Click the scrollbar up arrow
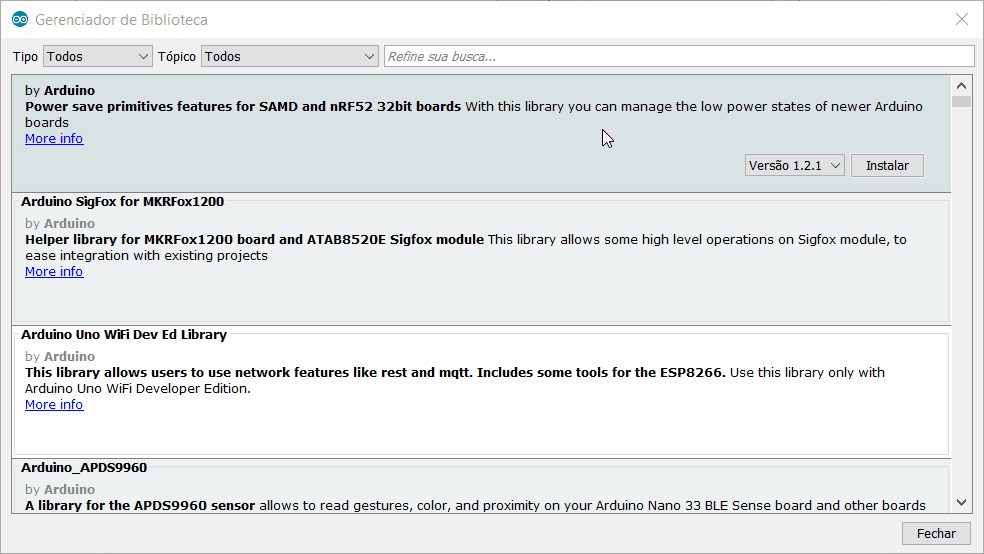 (x=961, y=86)
